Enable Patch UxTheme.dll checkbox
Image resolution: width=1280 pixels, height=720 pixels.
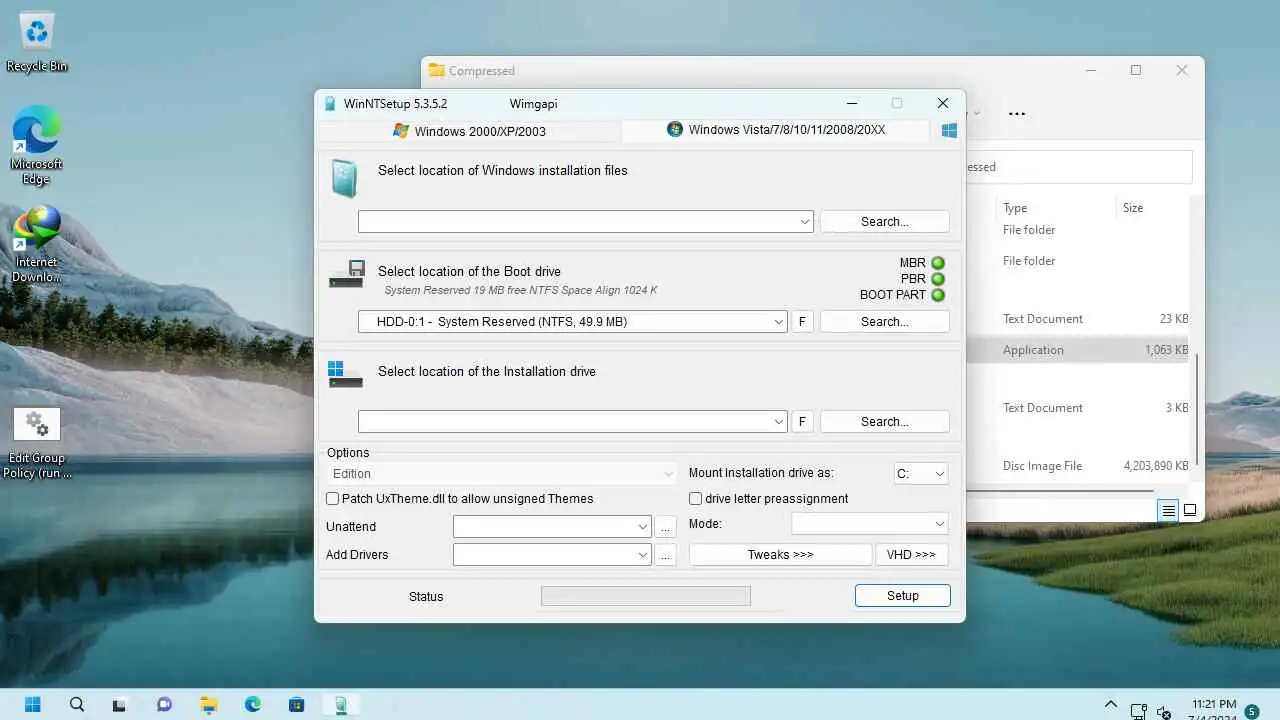333,498
